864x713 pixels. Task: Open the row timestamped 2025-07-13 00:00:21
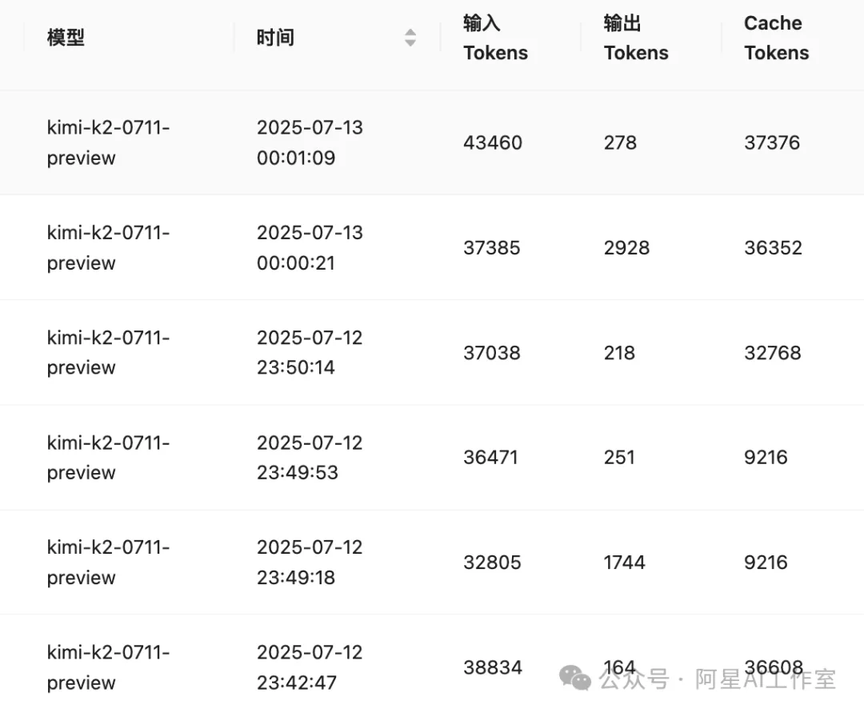click(x=432, y=247)
